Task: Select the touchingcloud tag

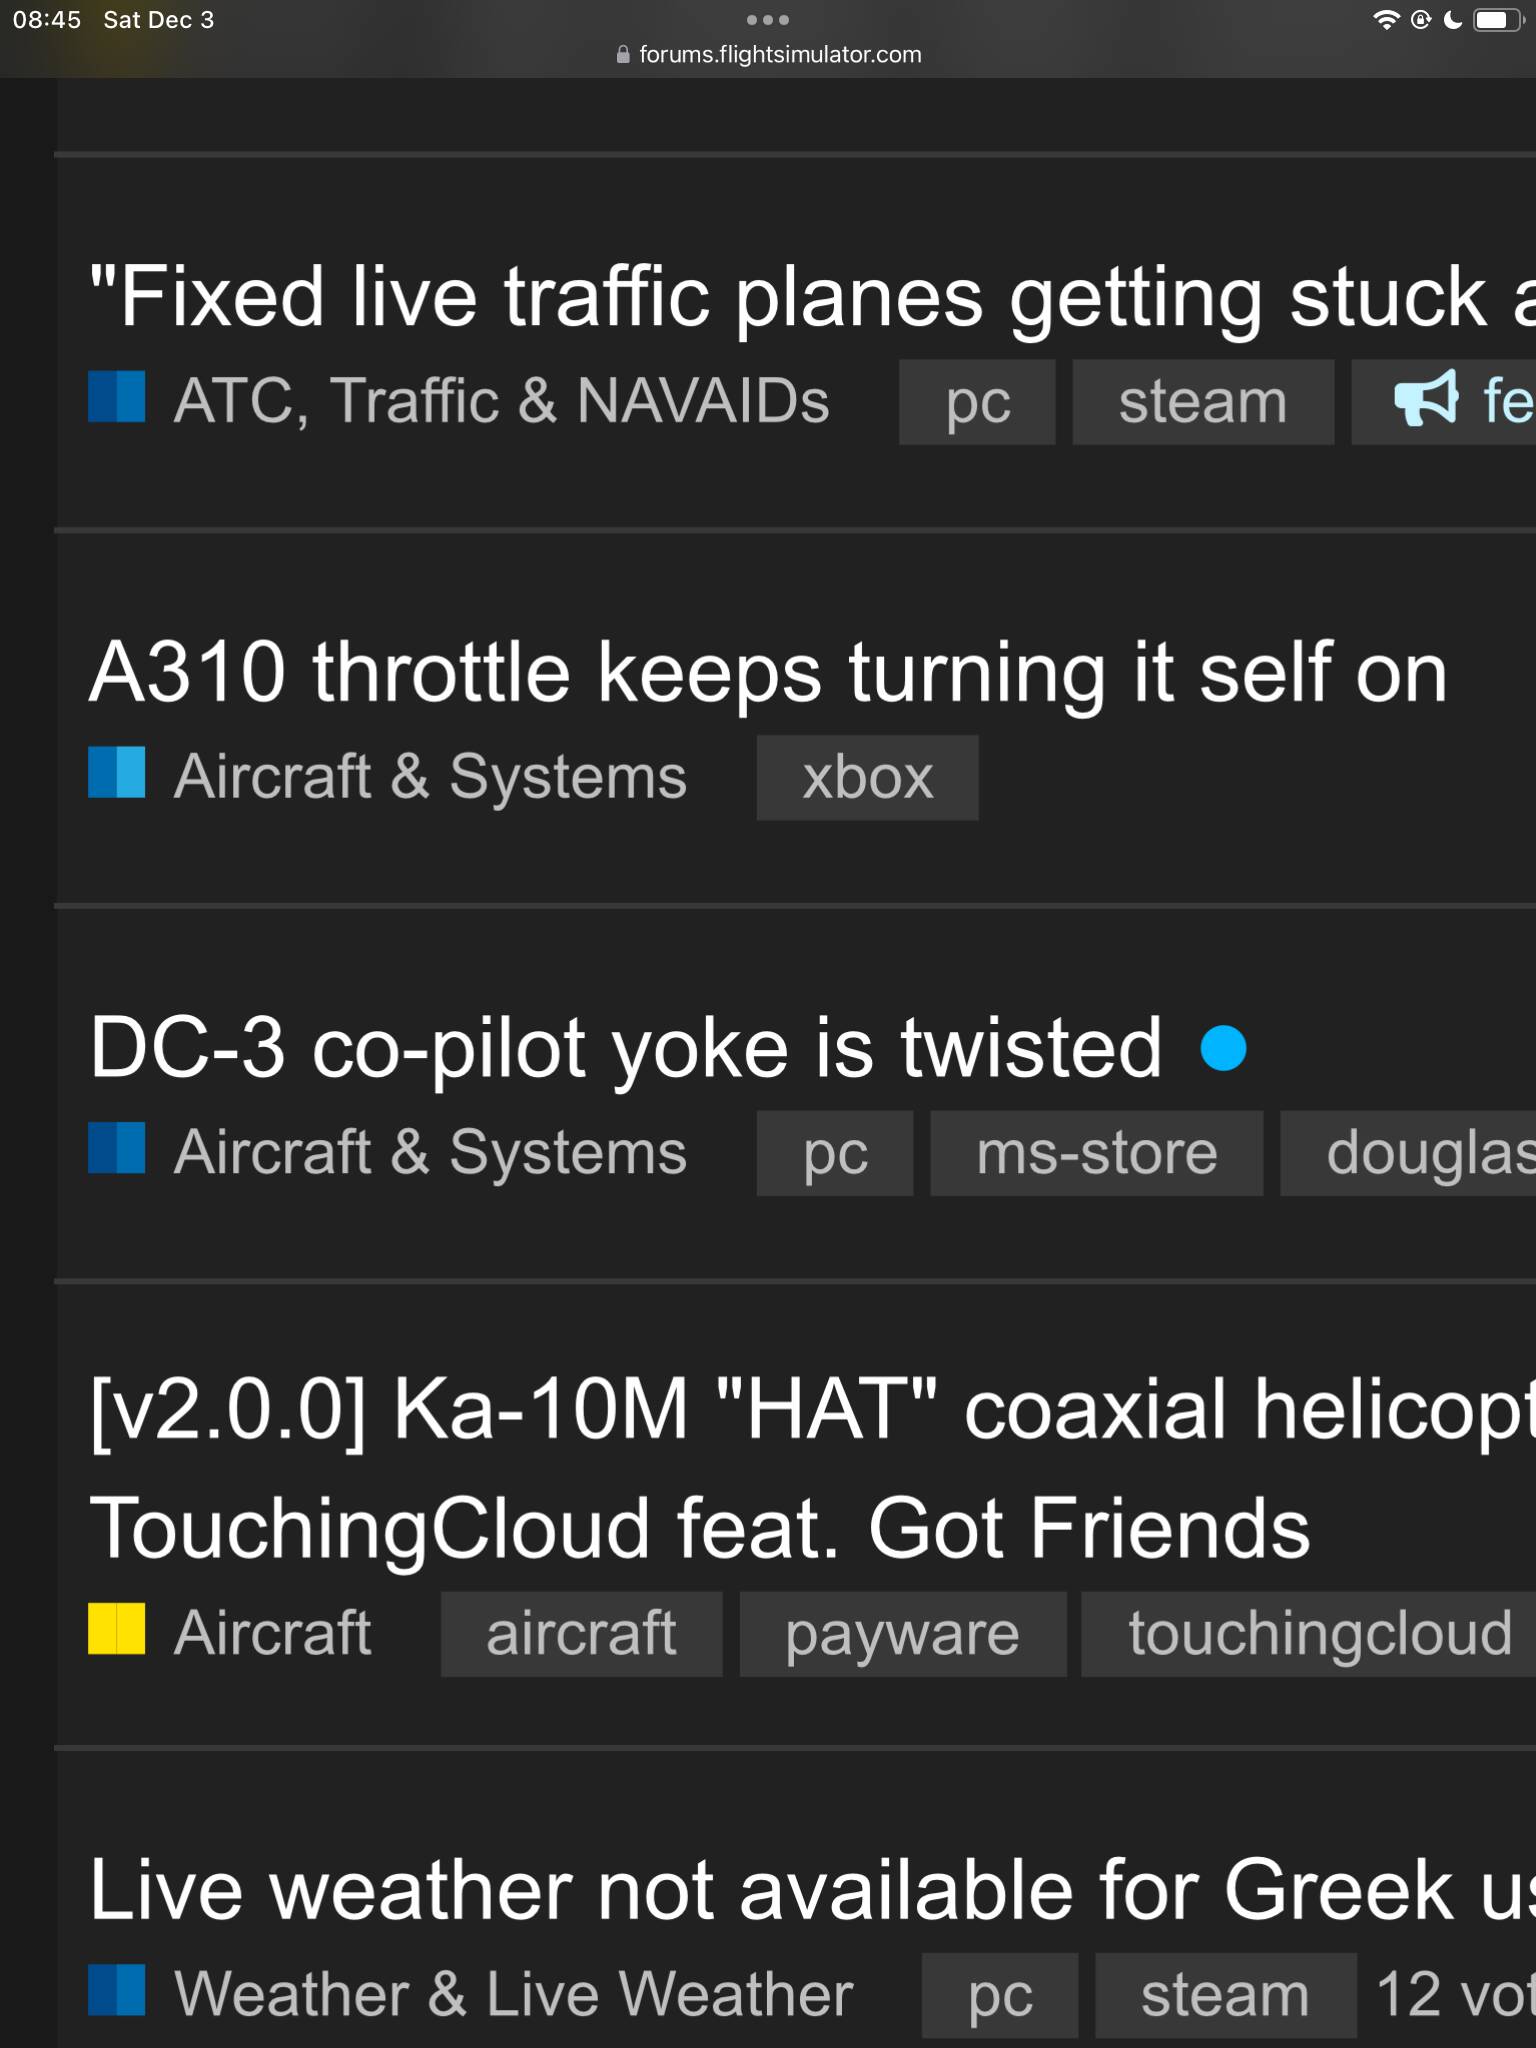Action: (x=1318, y=1634)
